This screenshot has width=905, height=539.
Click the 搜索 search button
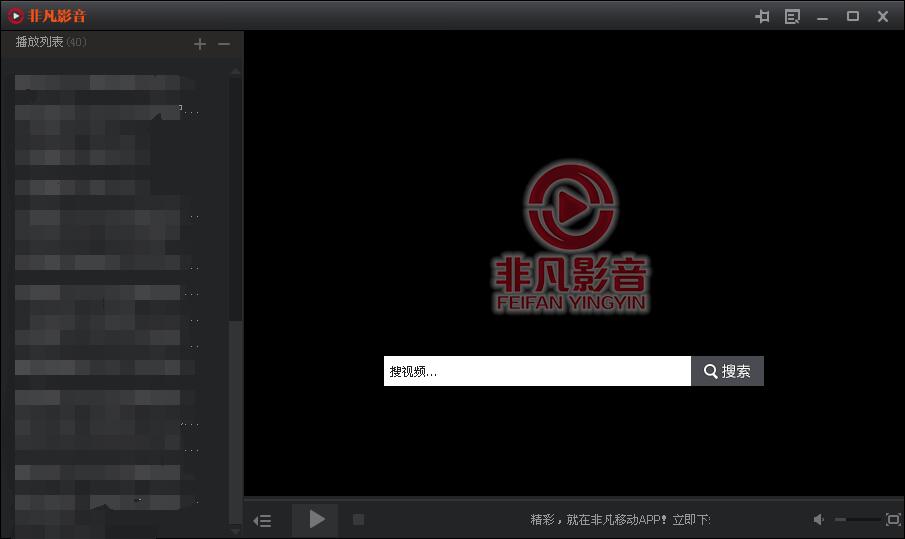coord(727,371)
